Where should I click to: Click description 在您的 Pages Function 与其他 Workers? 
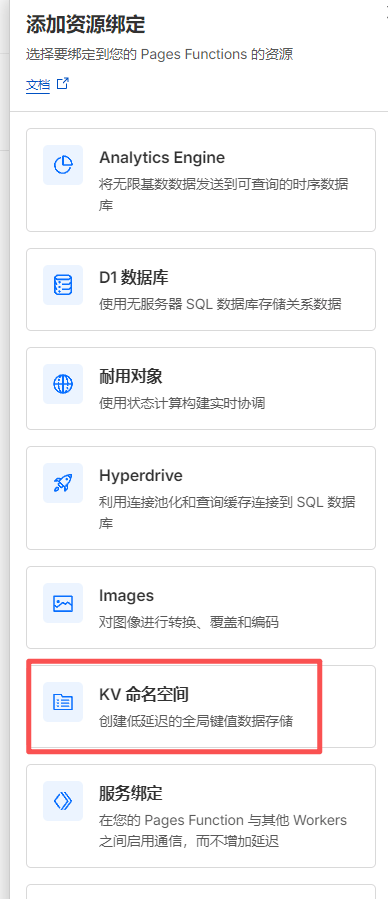coord(223,820)
